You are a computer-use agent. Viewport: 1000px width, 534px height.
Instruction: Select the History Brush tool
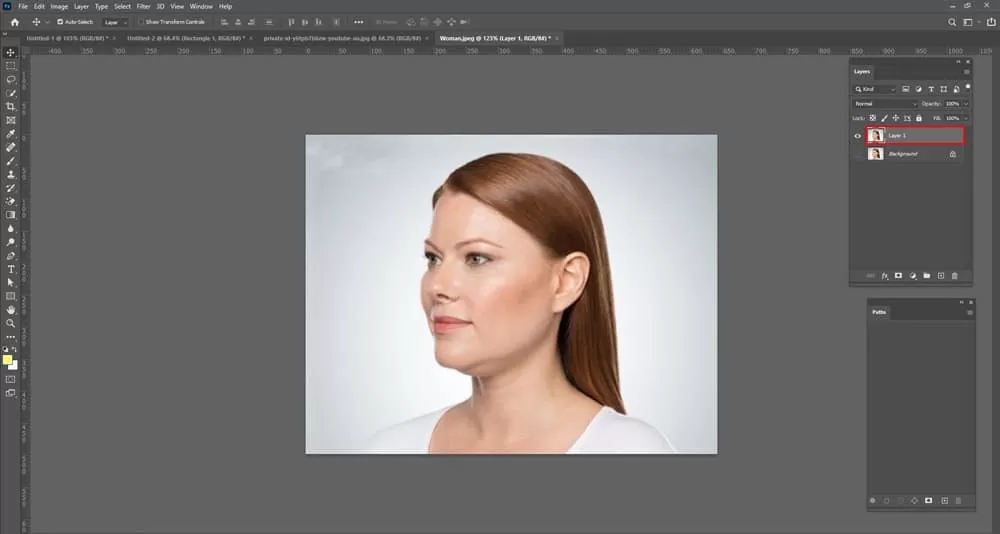point(11,188)
